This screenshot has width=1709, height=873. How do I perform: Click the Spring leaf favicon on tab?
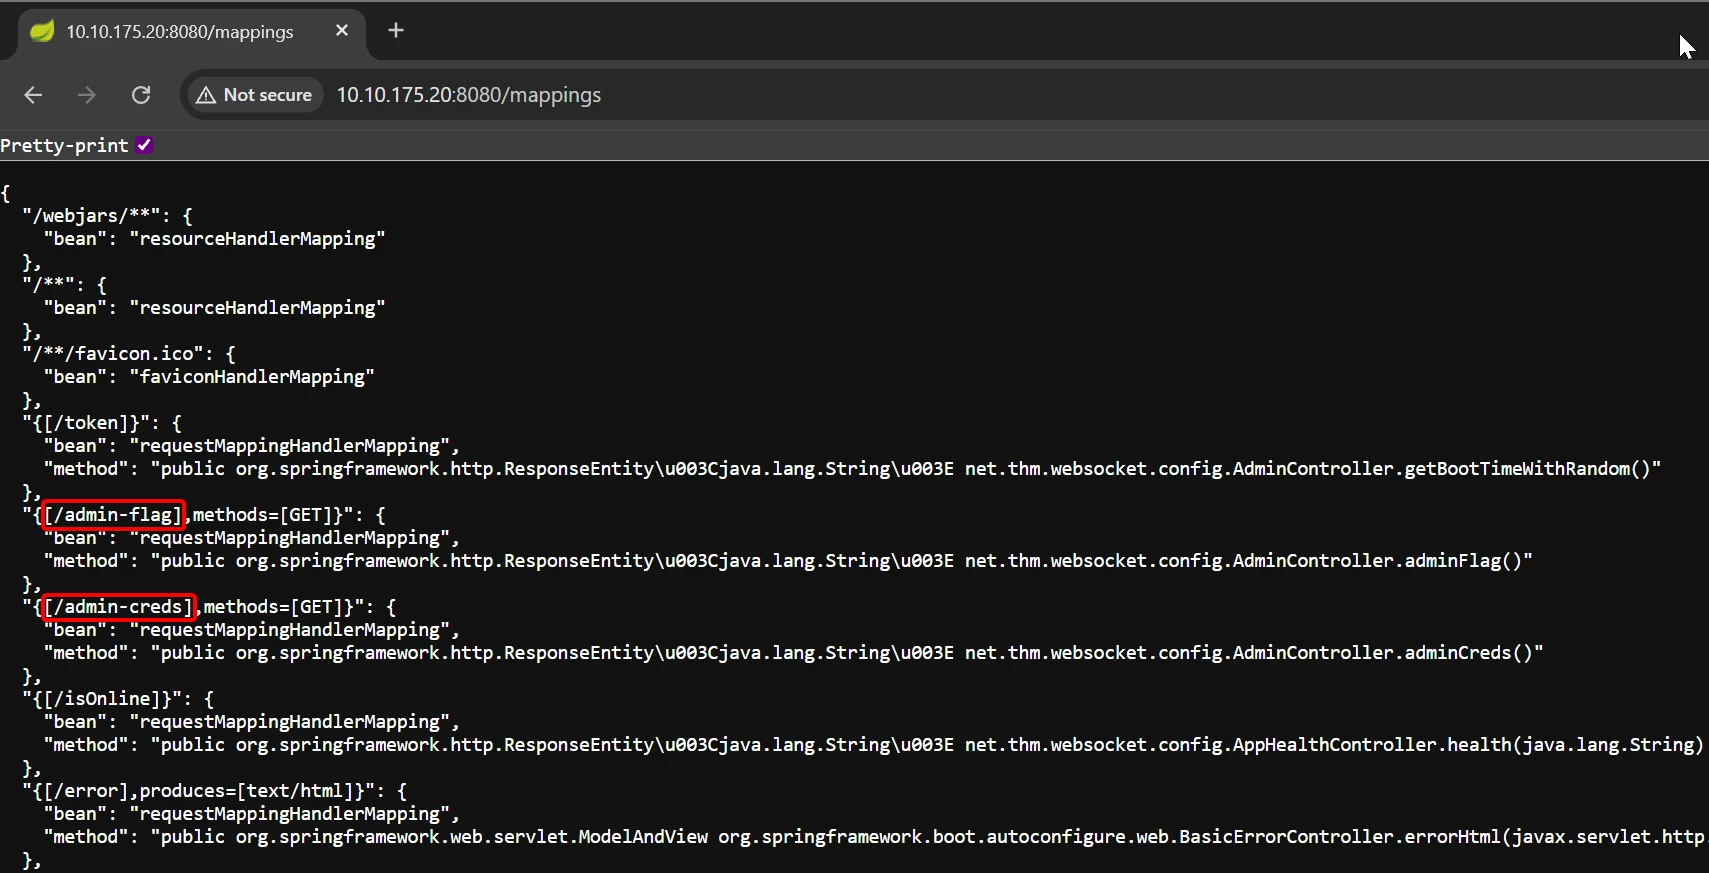point(42,31)
